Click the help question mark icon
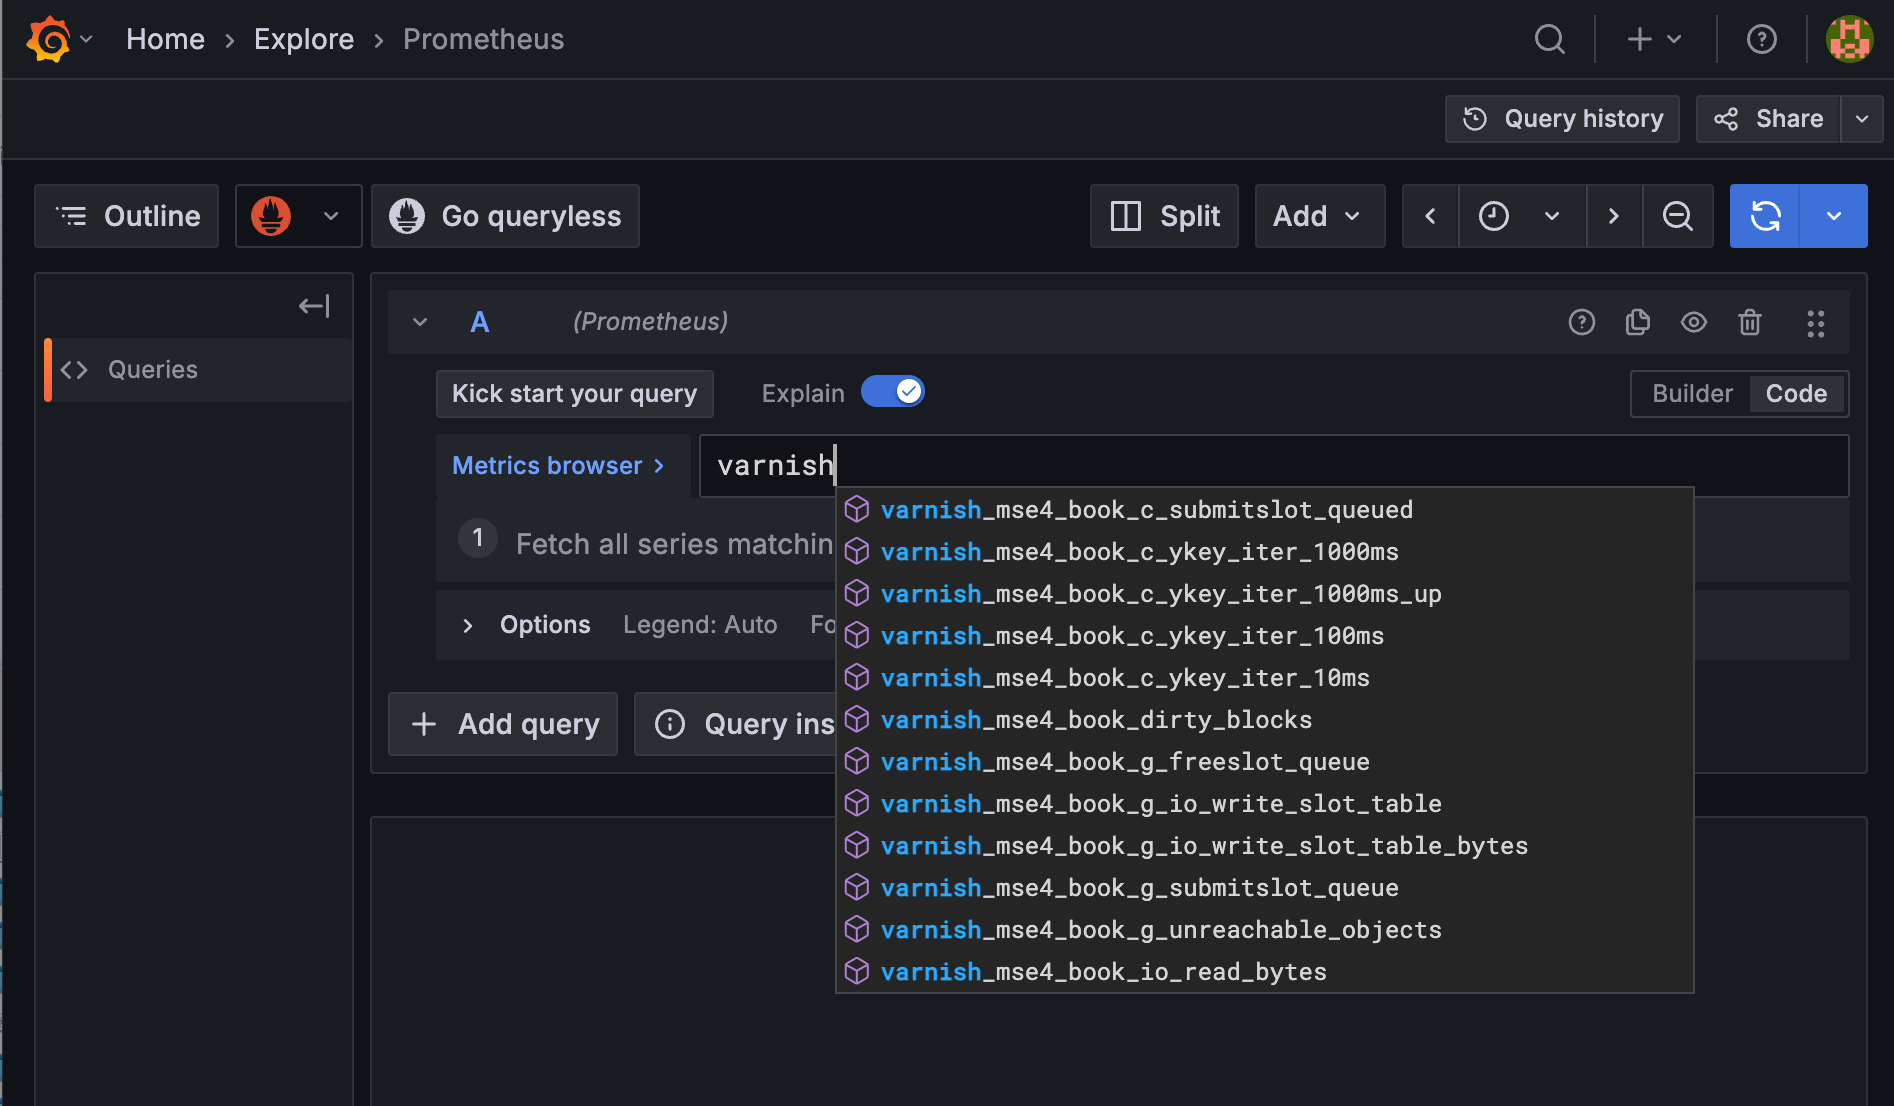 point(1761,39)
